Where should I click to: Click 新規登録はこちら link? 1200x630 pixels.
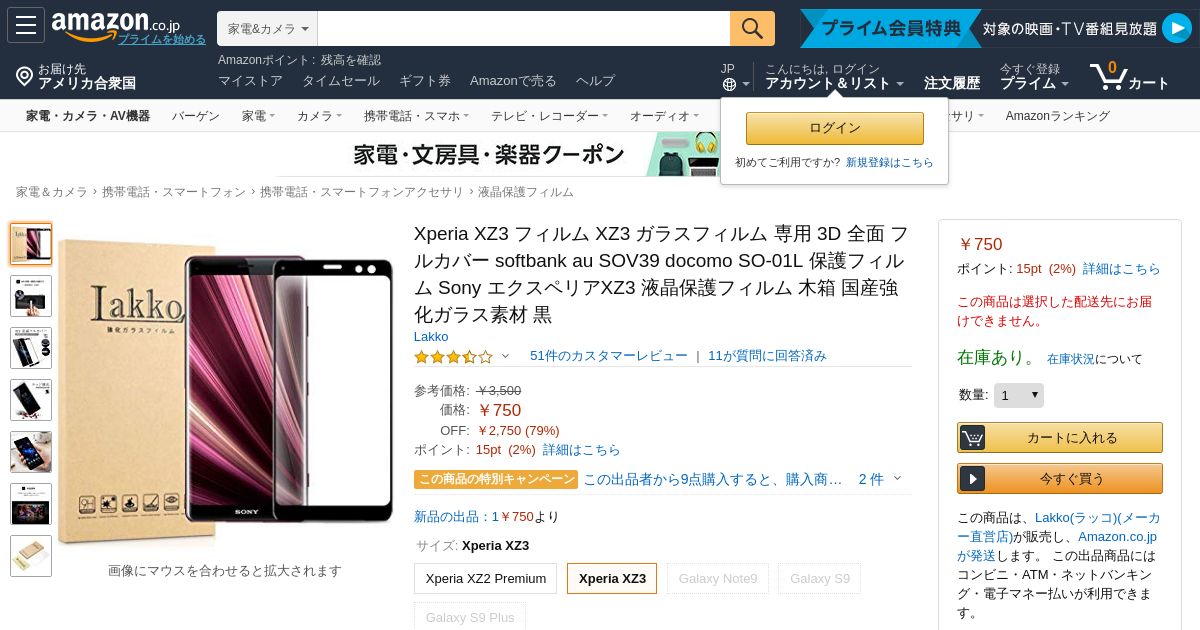point(889,162)
